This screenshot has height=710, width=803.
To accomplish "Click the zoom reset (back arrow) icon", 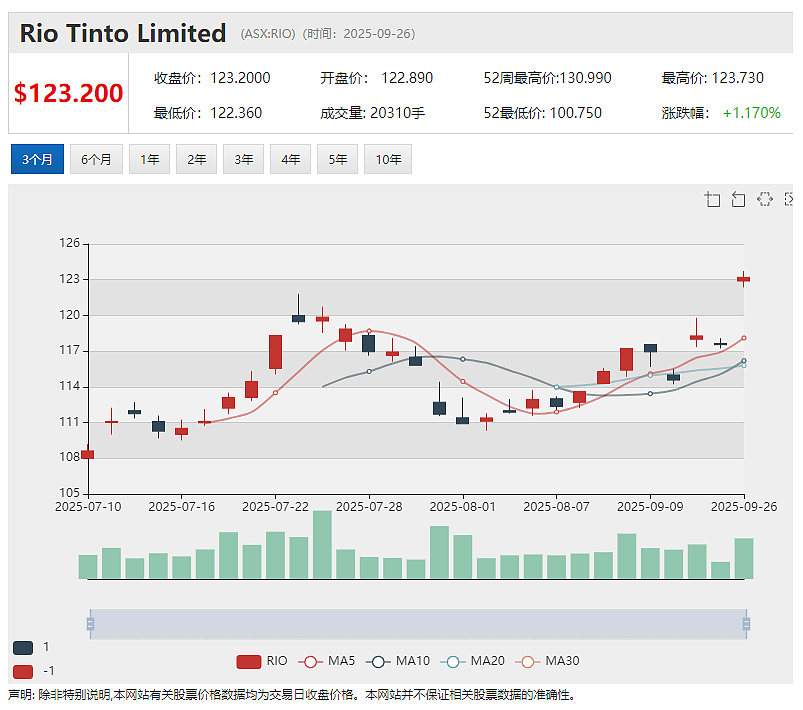I will (738, 199).
